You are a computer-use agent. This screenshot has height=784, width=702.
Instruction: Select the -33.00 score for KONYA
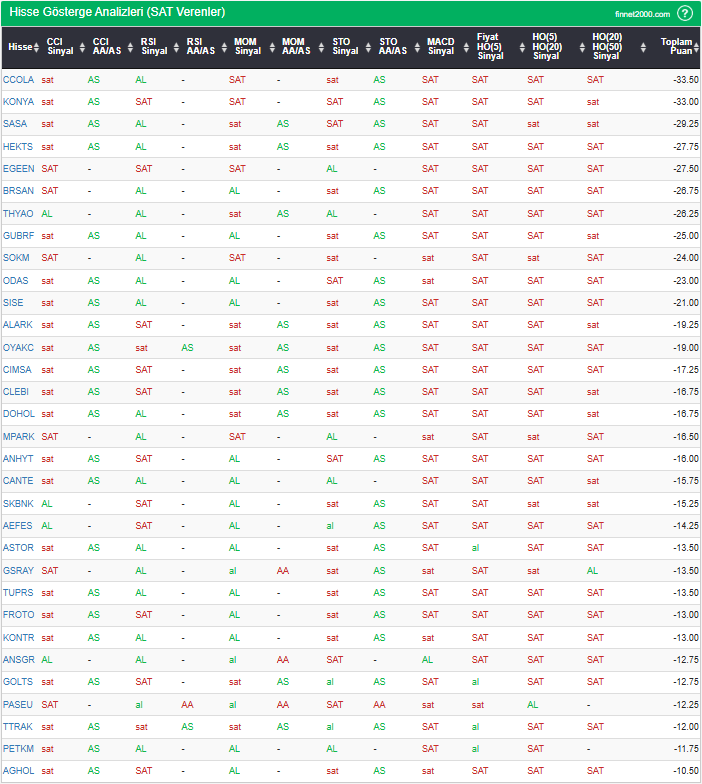pos(686,102)
